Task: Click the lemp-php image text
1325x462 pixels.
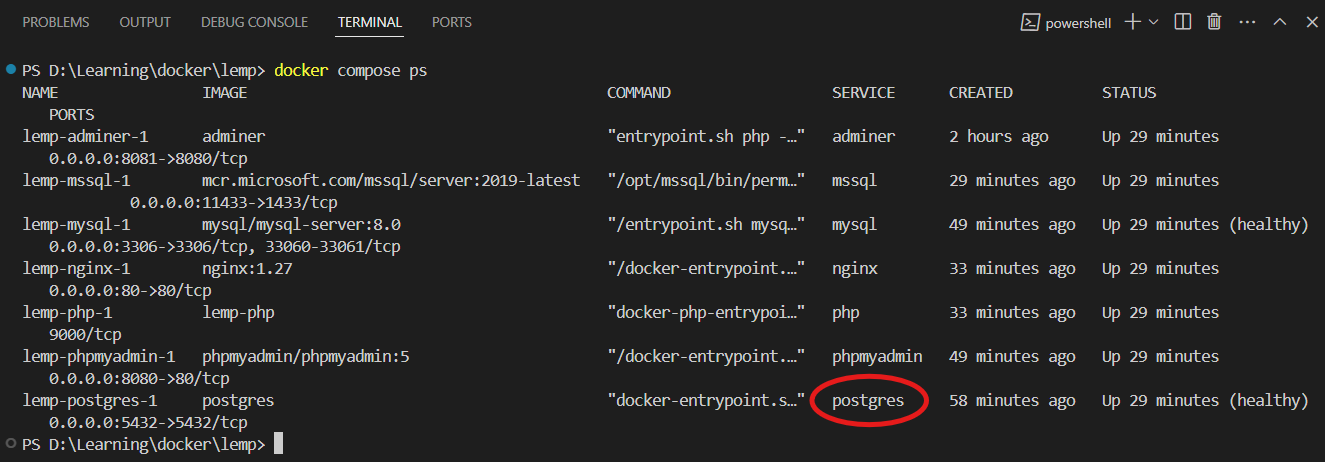Action: click(x=238, y=312)
